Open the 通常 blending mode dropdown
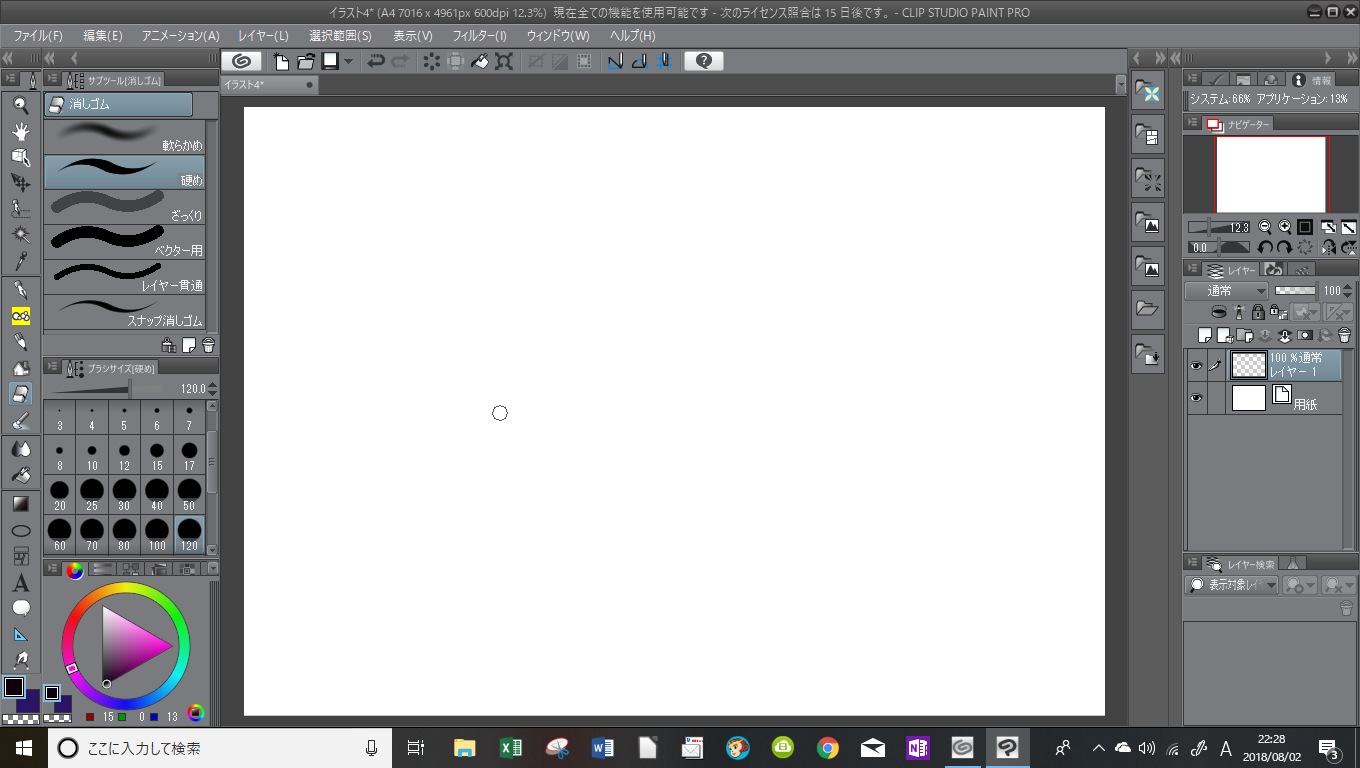This screenshot has height=768, width=1360. pyautogui.click(x=1226, y=291)
